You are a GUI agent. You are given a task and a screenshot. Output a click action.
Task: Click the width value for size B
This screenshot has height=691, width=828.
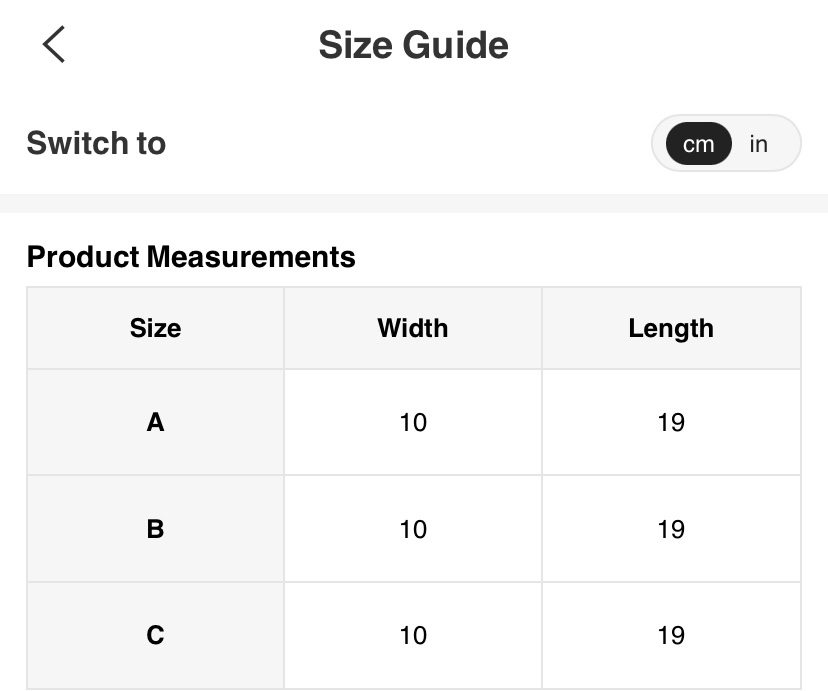[x=413, y=528]
